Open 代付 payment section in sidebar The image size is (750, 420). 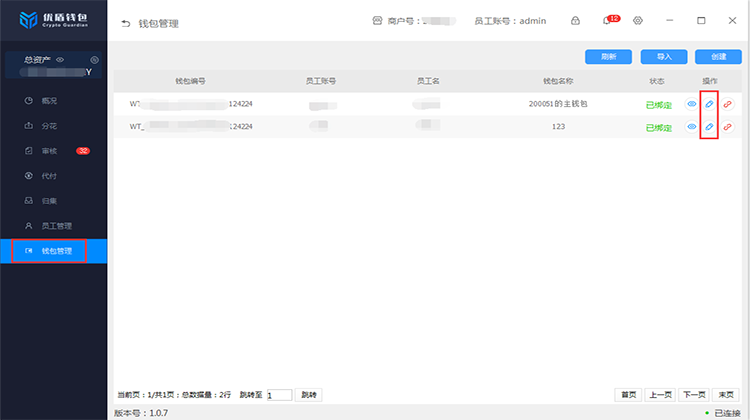(x=48, y=176)
